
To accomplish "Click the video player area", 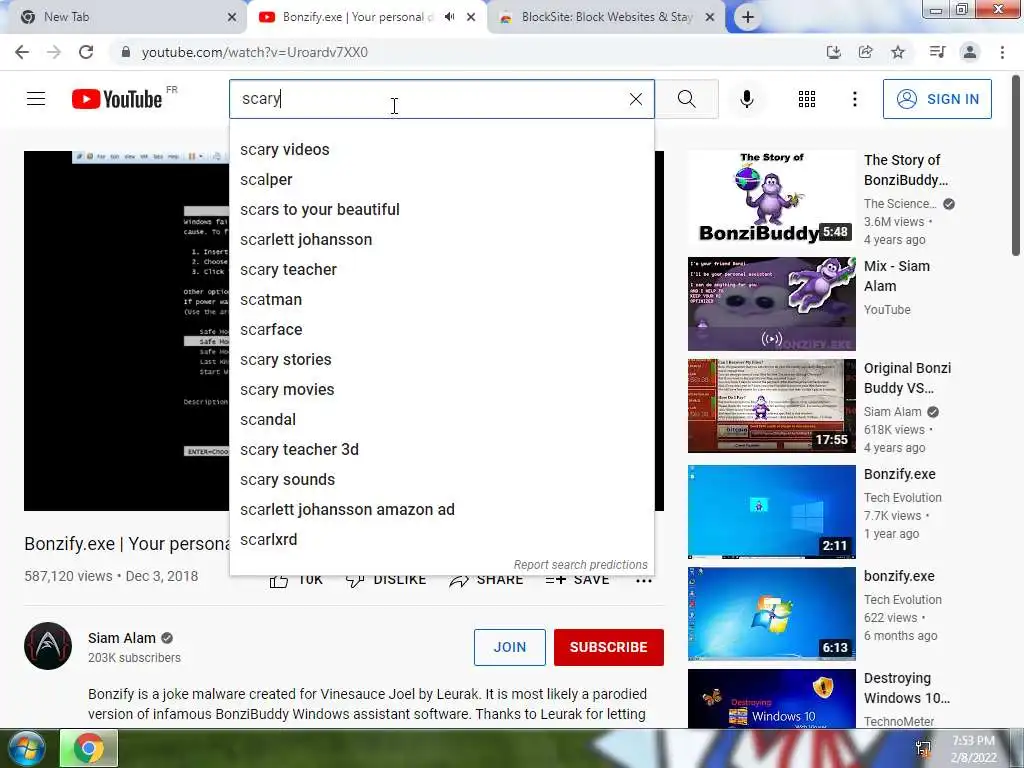I will click(126, 331).
